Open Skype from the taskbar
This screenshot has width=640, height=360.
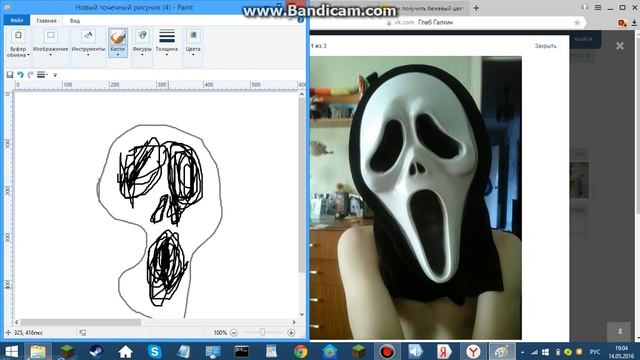(155, 351)
